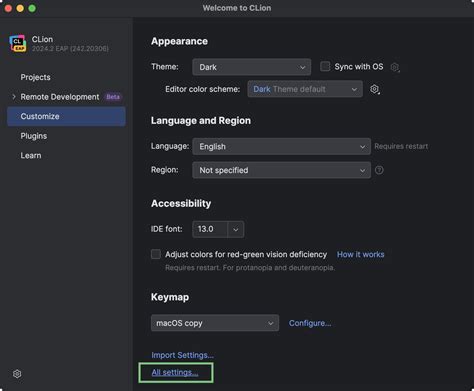The height and width of the screenshot is (391, 474).
Task: Open the All settings... link
Action: click(175, 372)
